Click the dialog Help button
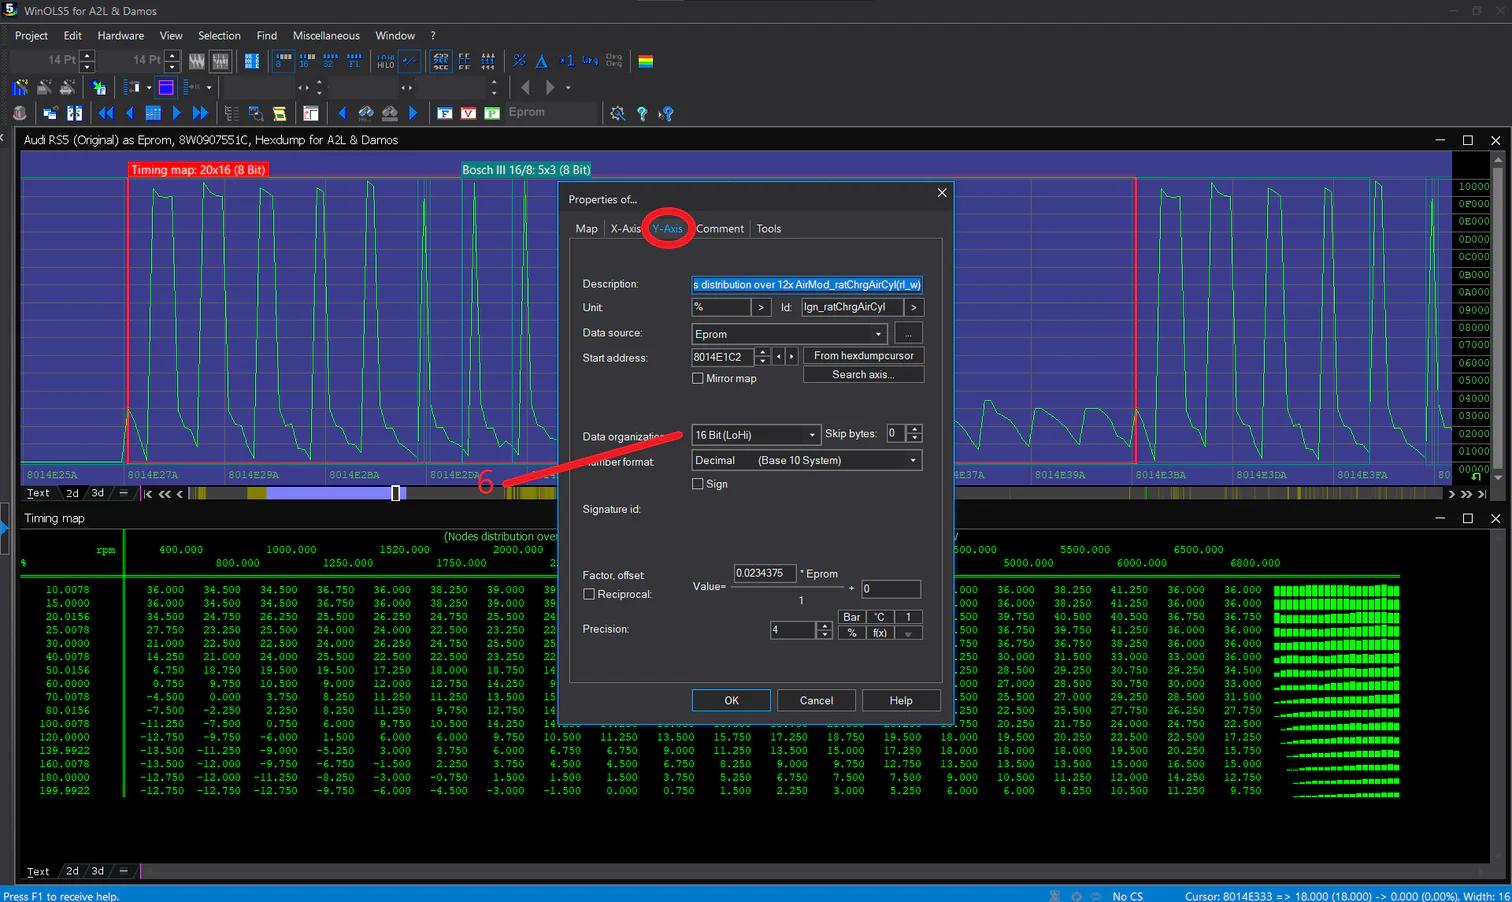This screenshot has width=1512, height=902. tap(901, 700)
